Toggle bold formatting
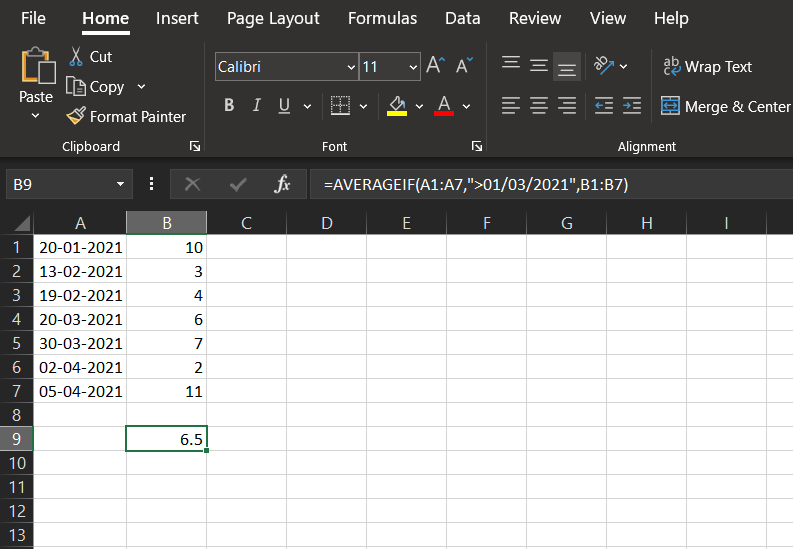 [x=229, y=106]
